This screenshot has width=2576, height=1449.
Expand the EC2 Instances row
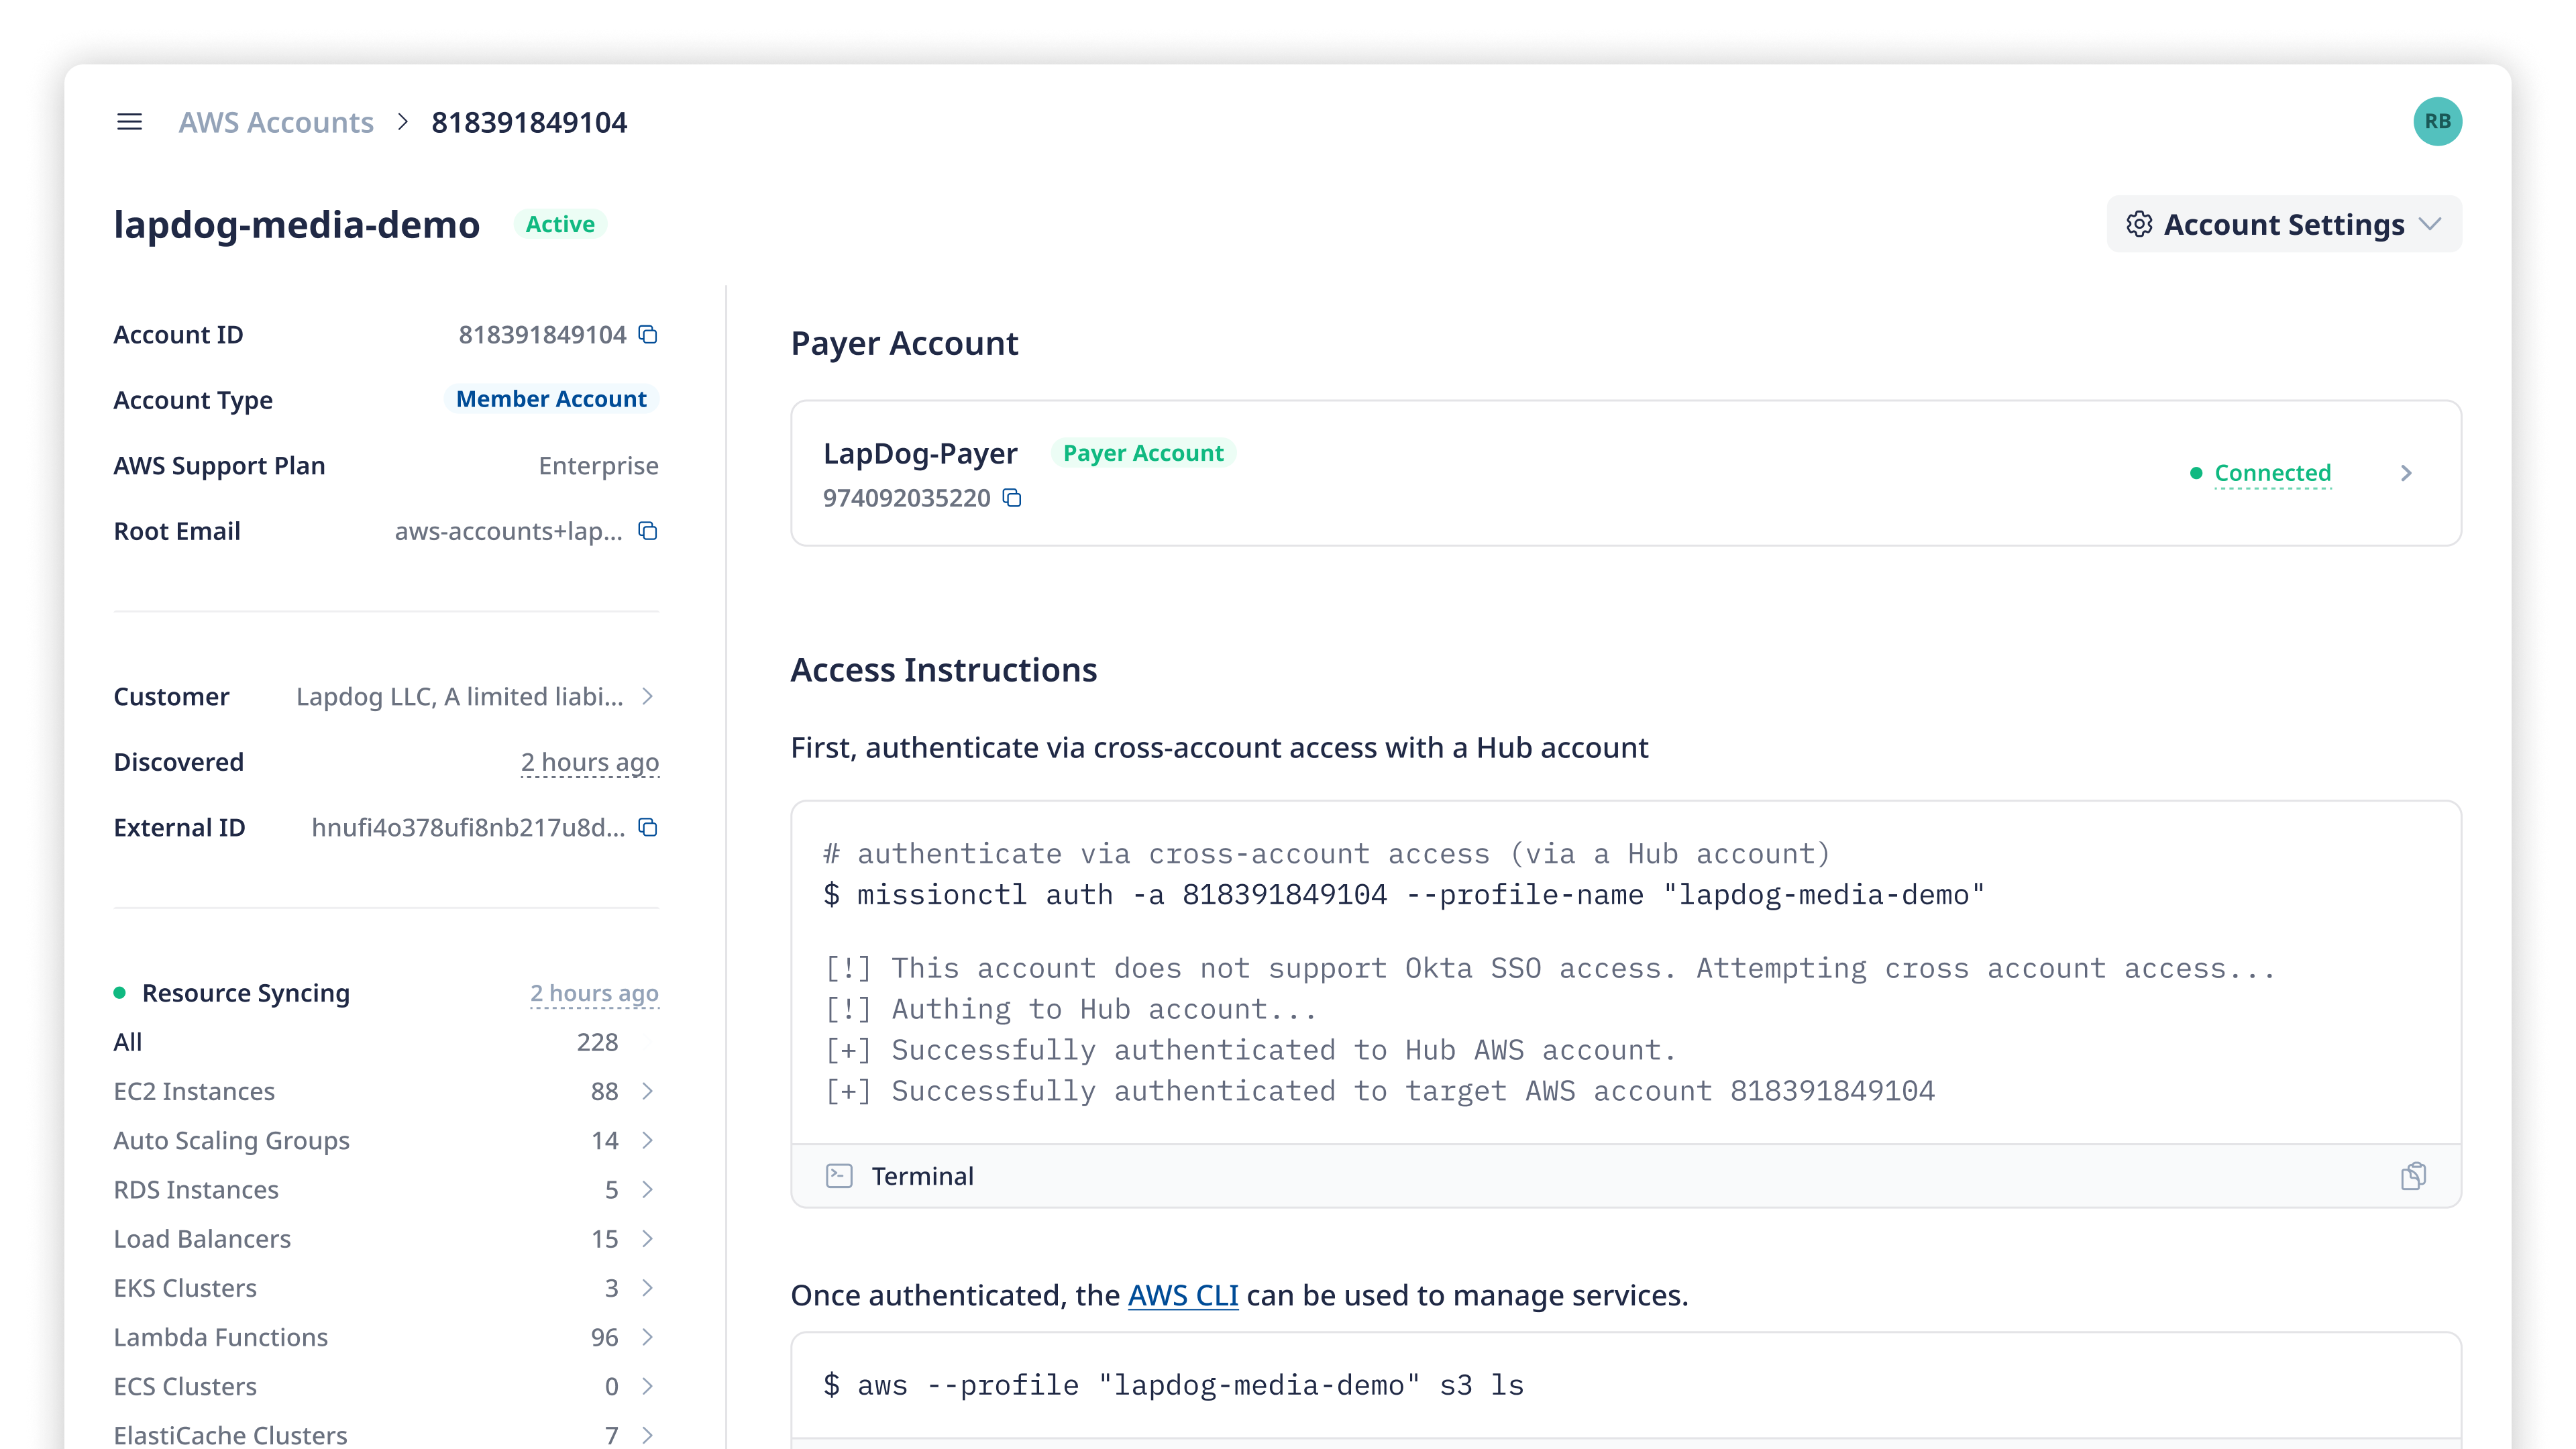648,1091
